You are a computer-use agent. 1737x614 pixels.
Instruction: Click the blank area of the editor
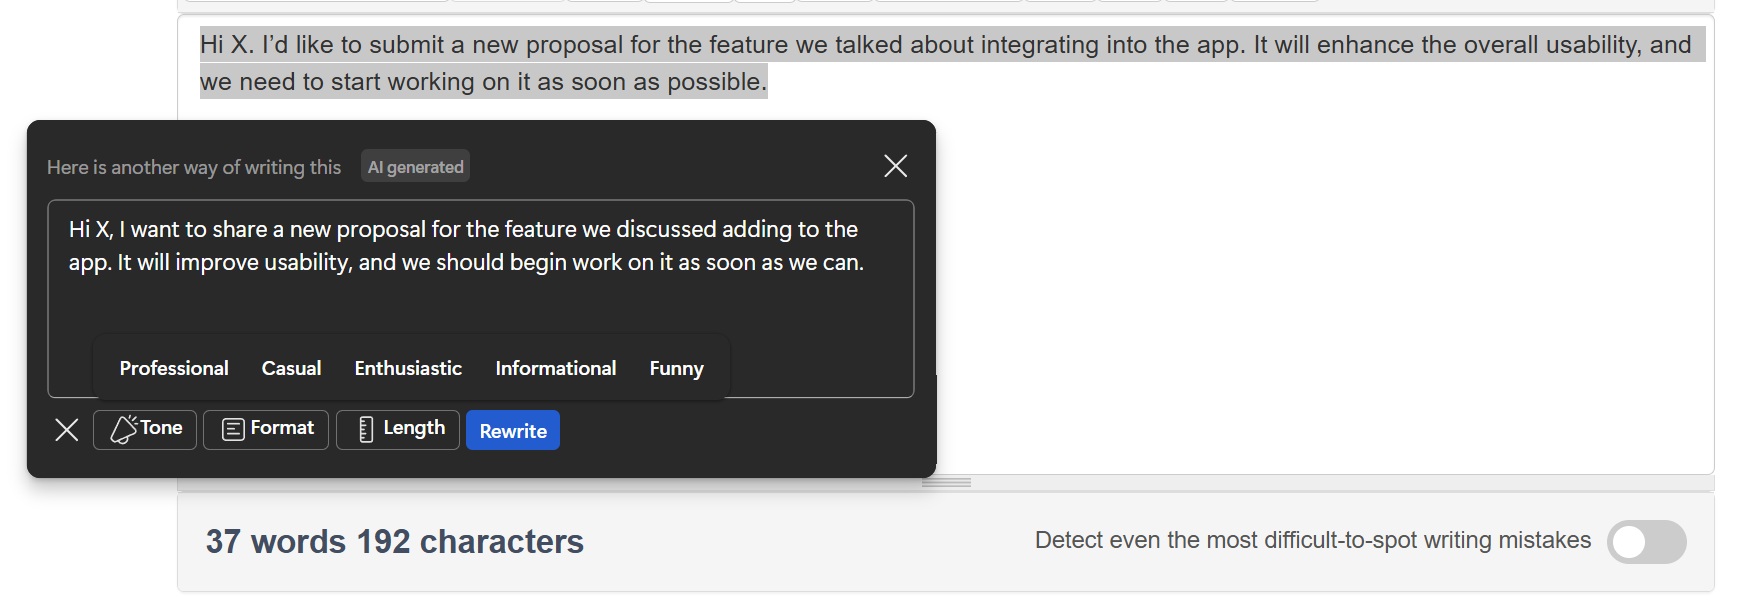[x=1300, y=300]
